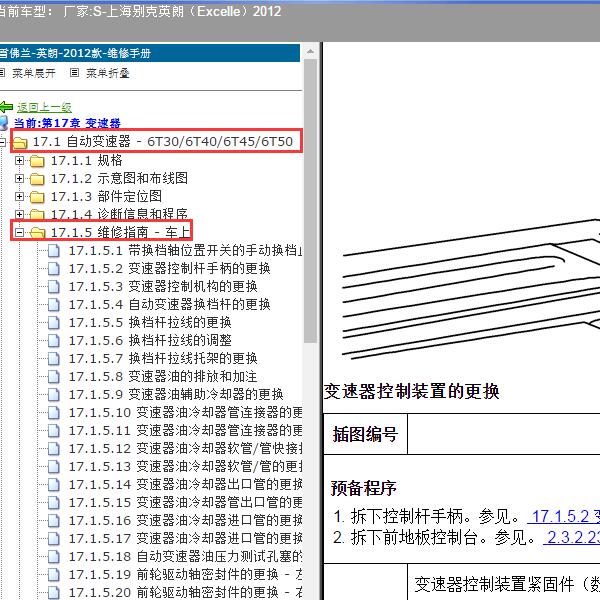Click the folder icon for 17.1.3 部件定位图

[x=37, y=197]
